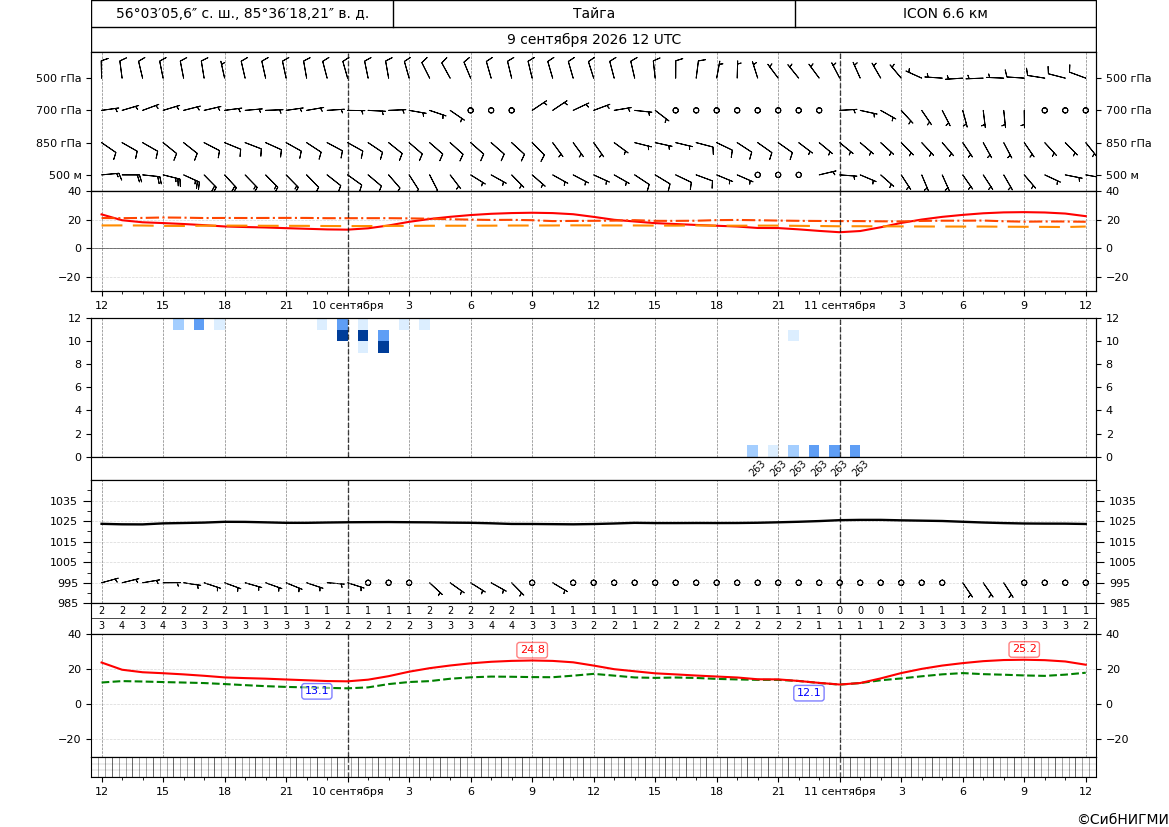Click the dark blue precipitation cell at 10 сентября

point(342,336)
